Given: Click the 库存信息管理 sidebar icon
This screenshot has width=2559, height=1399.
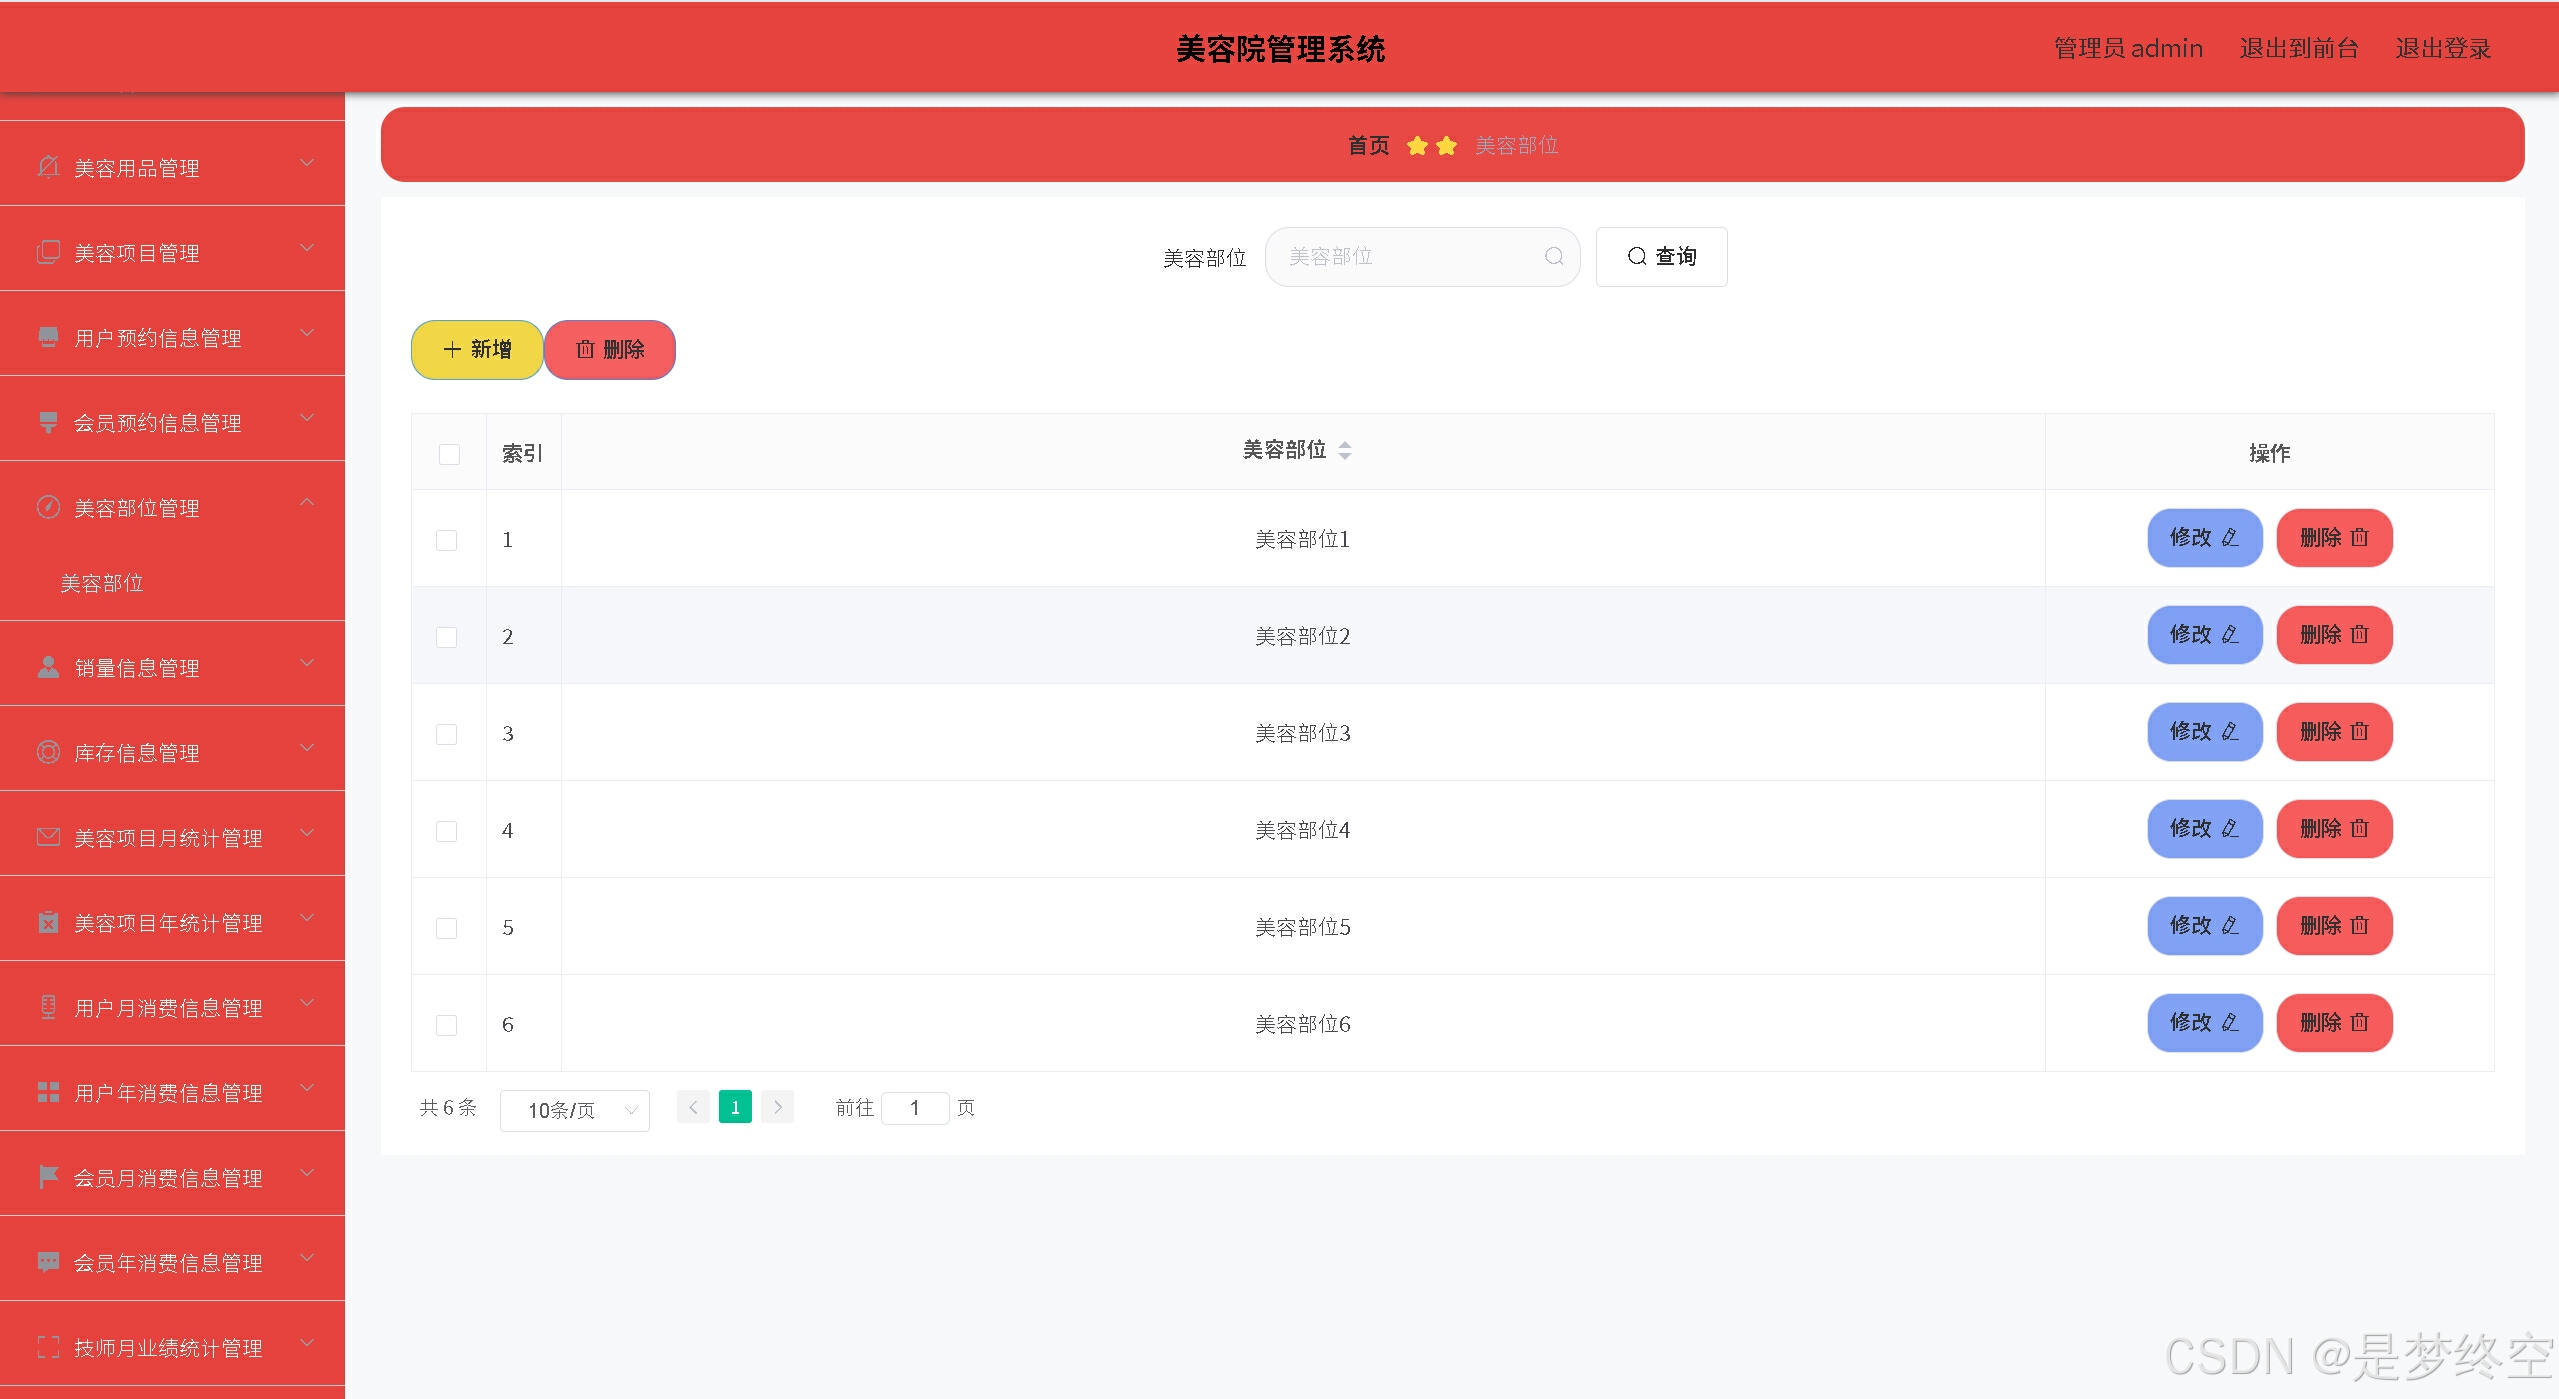Looking at the screenshot, I should (48, 752).
